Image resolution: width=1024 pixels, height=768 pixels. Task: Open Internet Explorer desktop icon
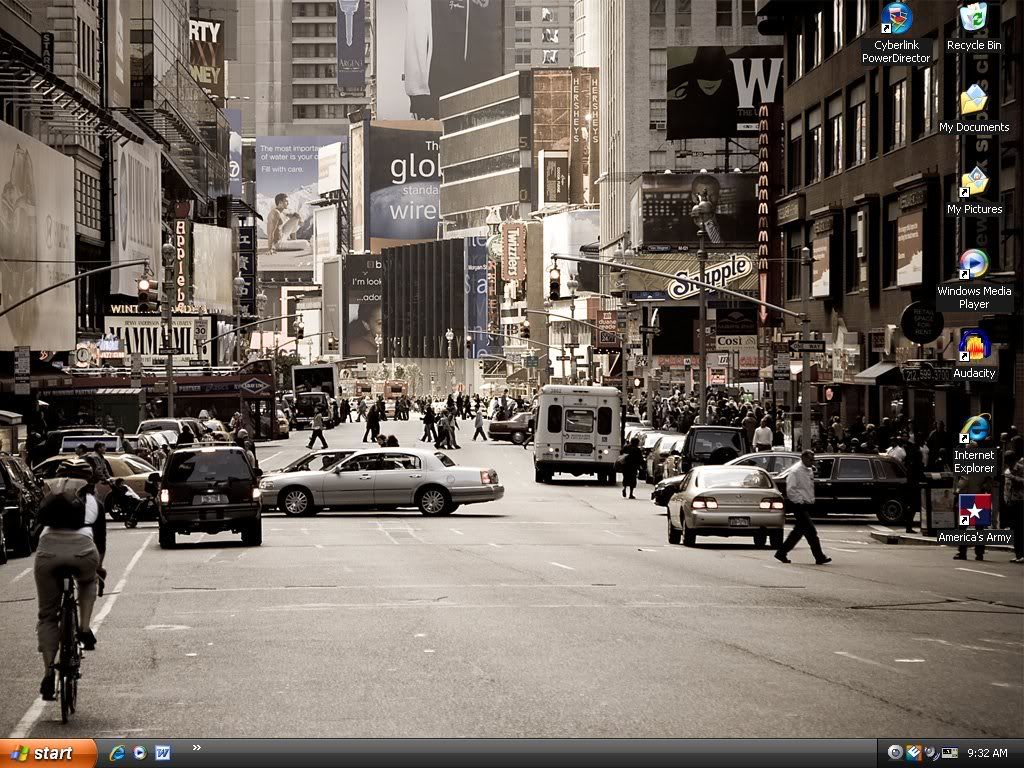974,443
